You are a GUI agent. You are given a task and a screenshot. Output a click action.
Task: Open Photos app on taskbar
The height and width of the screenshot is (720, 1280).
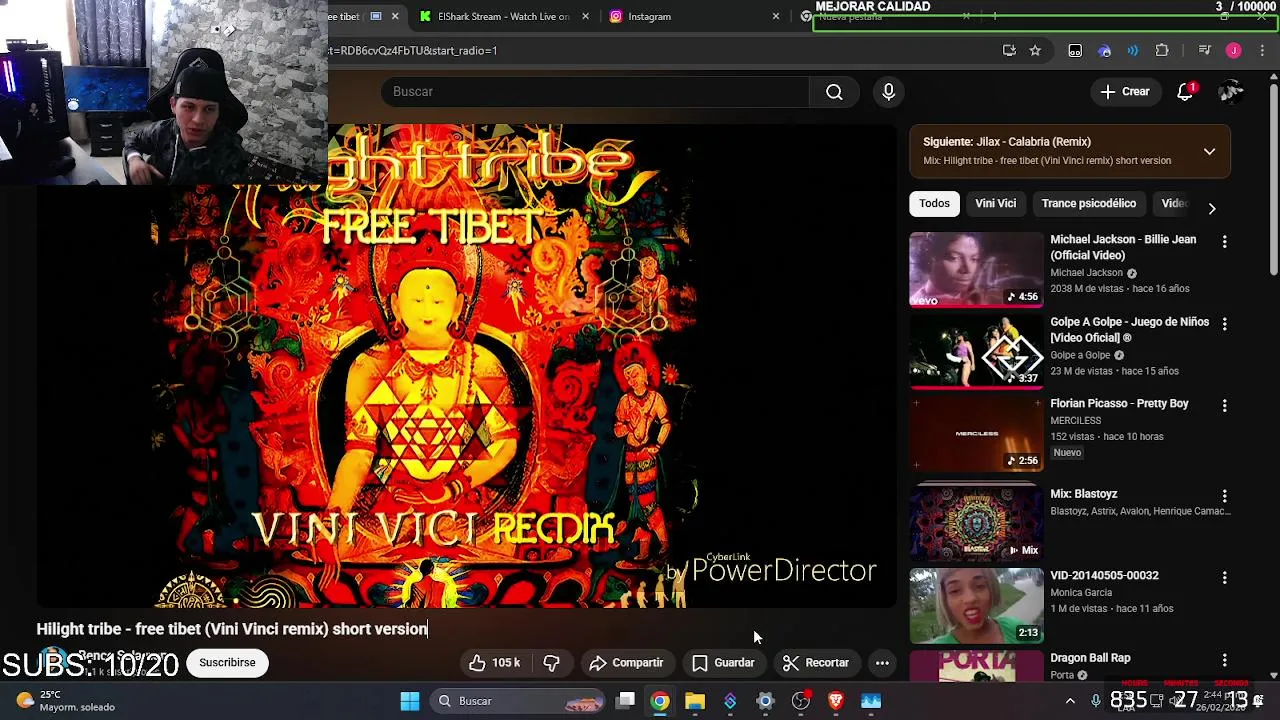(871, 701)
